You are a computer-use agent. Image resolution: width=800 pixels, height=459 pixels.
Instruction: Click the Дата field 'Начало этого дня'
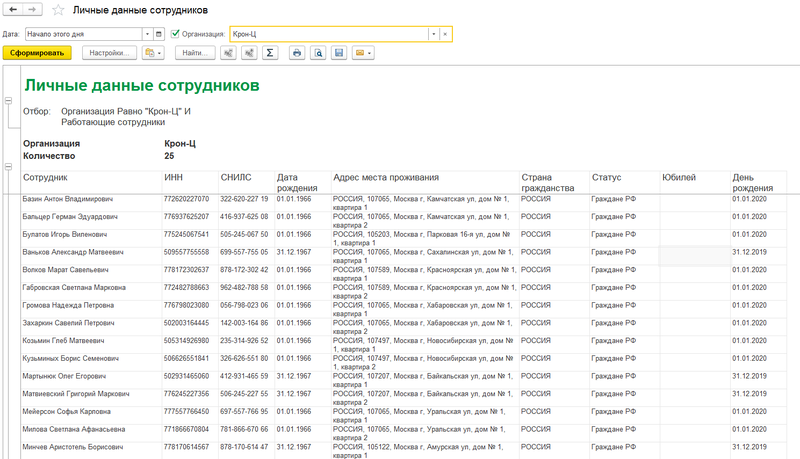[x=84, y=34]
